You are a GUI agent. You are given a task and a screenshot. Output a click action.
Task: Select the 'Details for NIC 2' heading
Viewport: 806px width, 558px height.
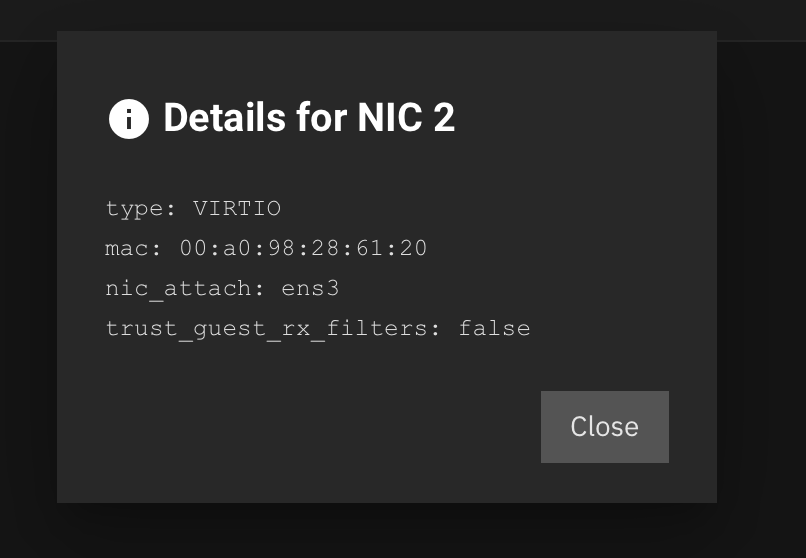[x=309, y=118]
